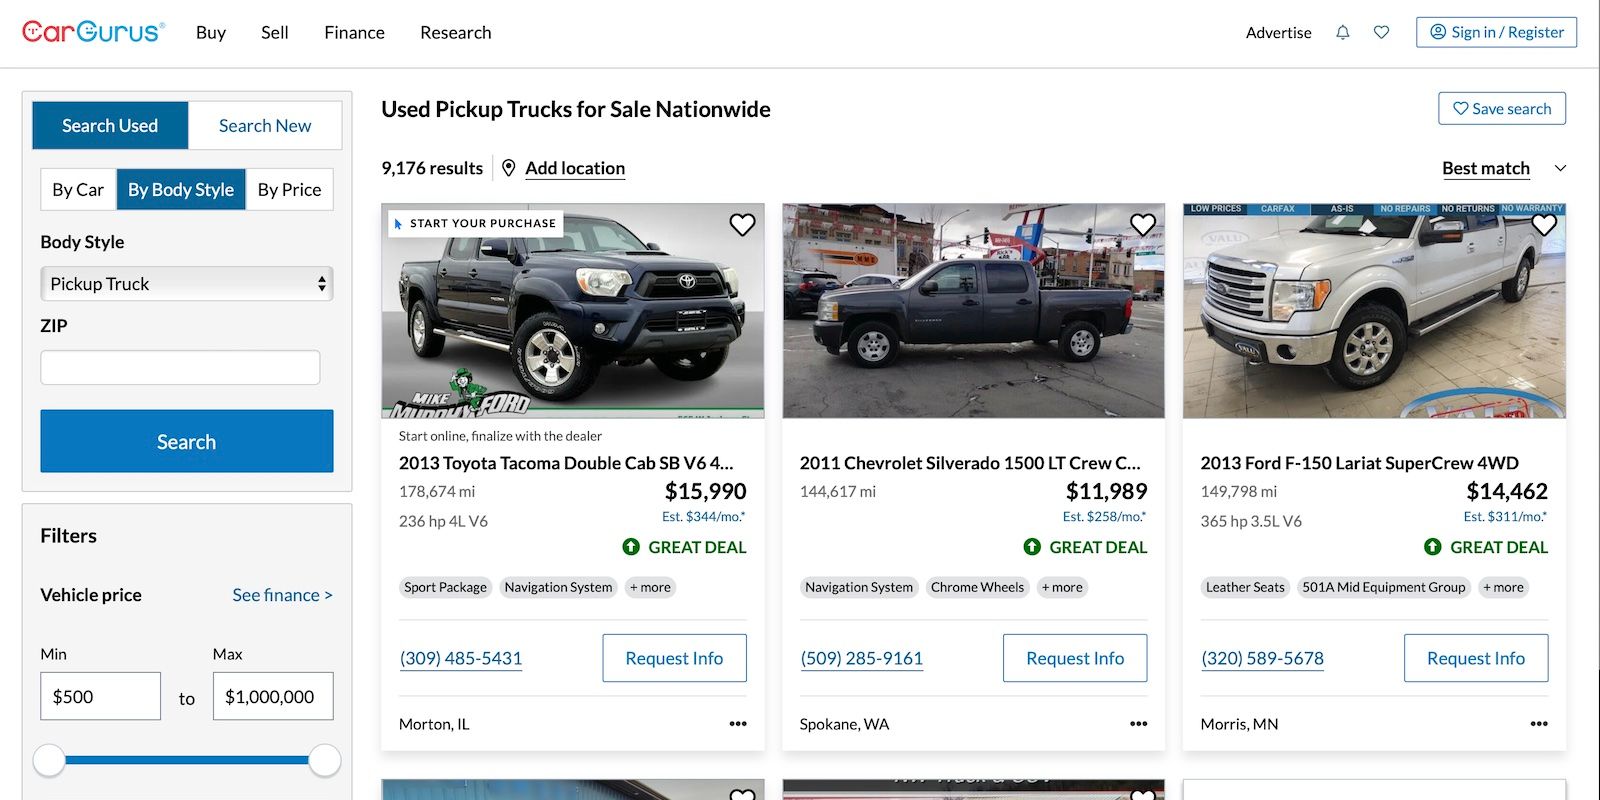Click inside the ZIP input field
This screenshot has height=800, width=1600.
click(180, 367)
